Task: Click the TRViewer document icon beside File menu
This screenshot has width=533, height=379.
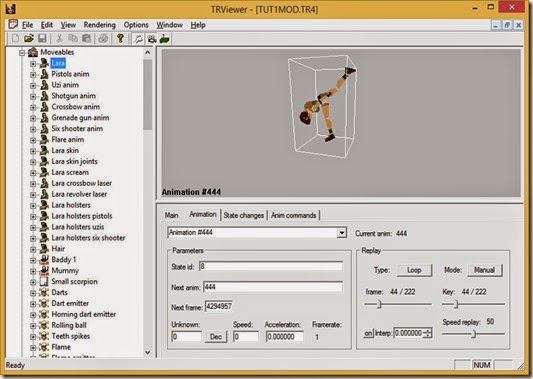Action: (13, 24)
